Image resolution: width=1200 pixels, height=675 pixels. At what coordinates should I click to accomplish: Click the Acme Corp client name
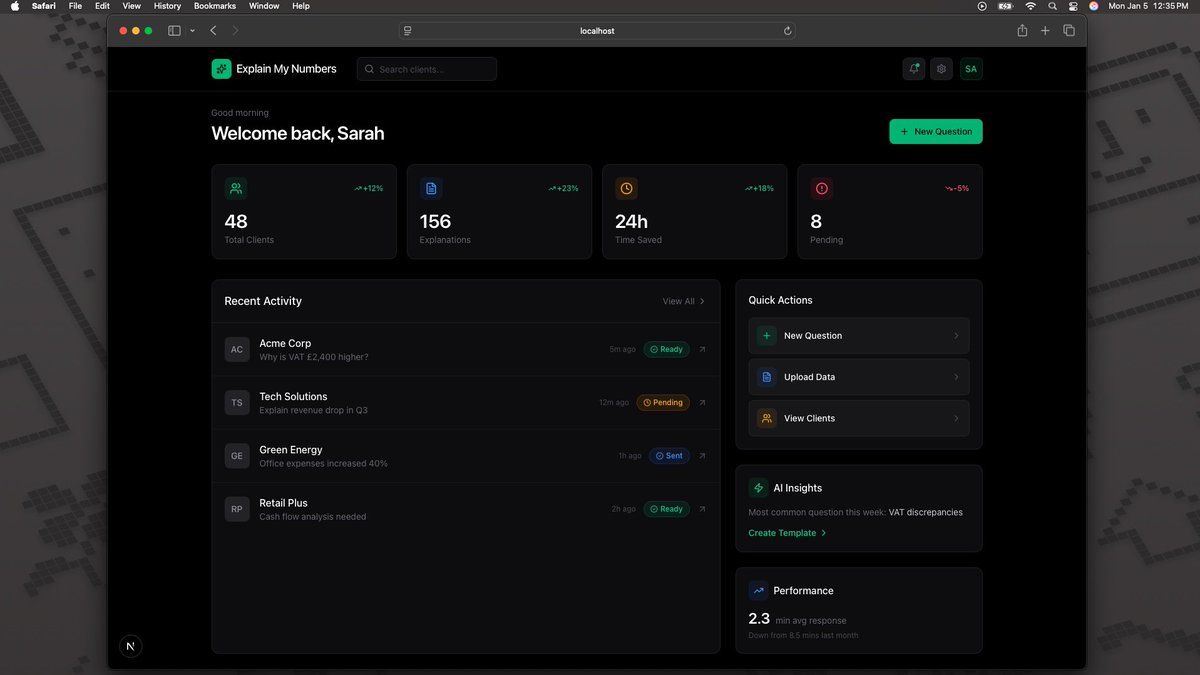point(285,343)
